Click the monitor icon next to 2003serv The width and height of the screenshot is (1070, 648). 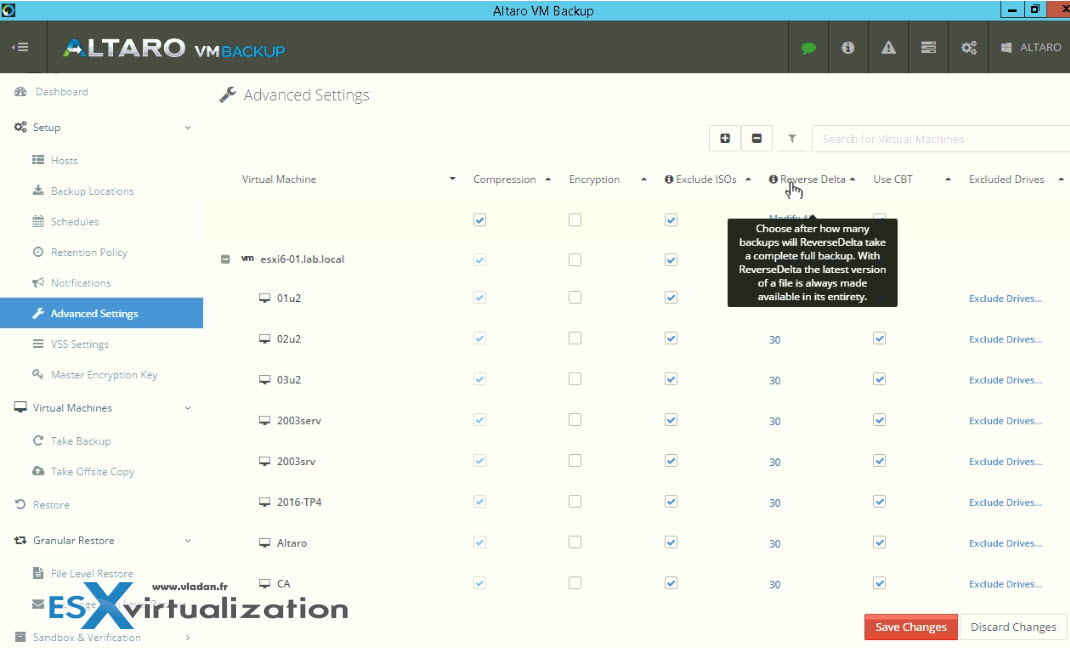click(x=265, y=420)
